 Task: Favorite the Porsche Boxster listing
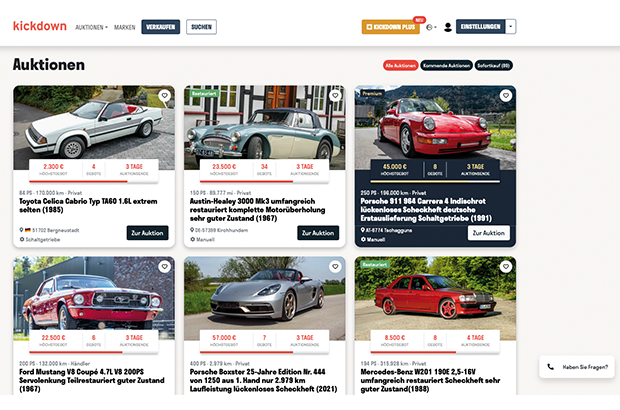(x=335, y=266)
